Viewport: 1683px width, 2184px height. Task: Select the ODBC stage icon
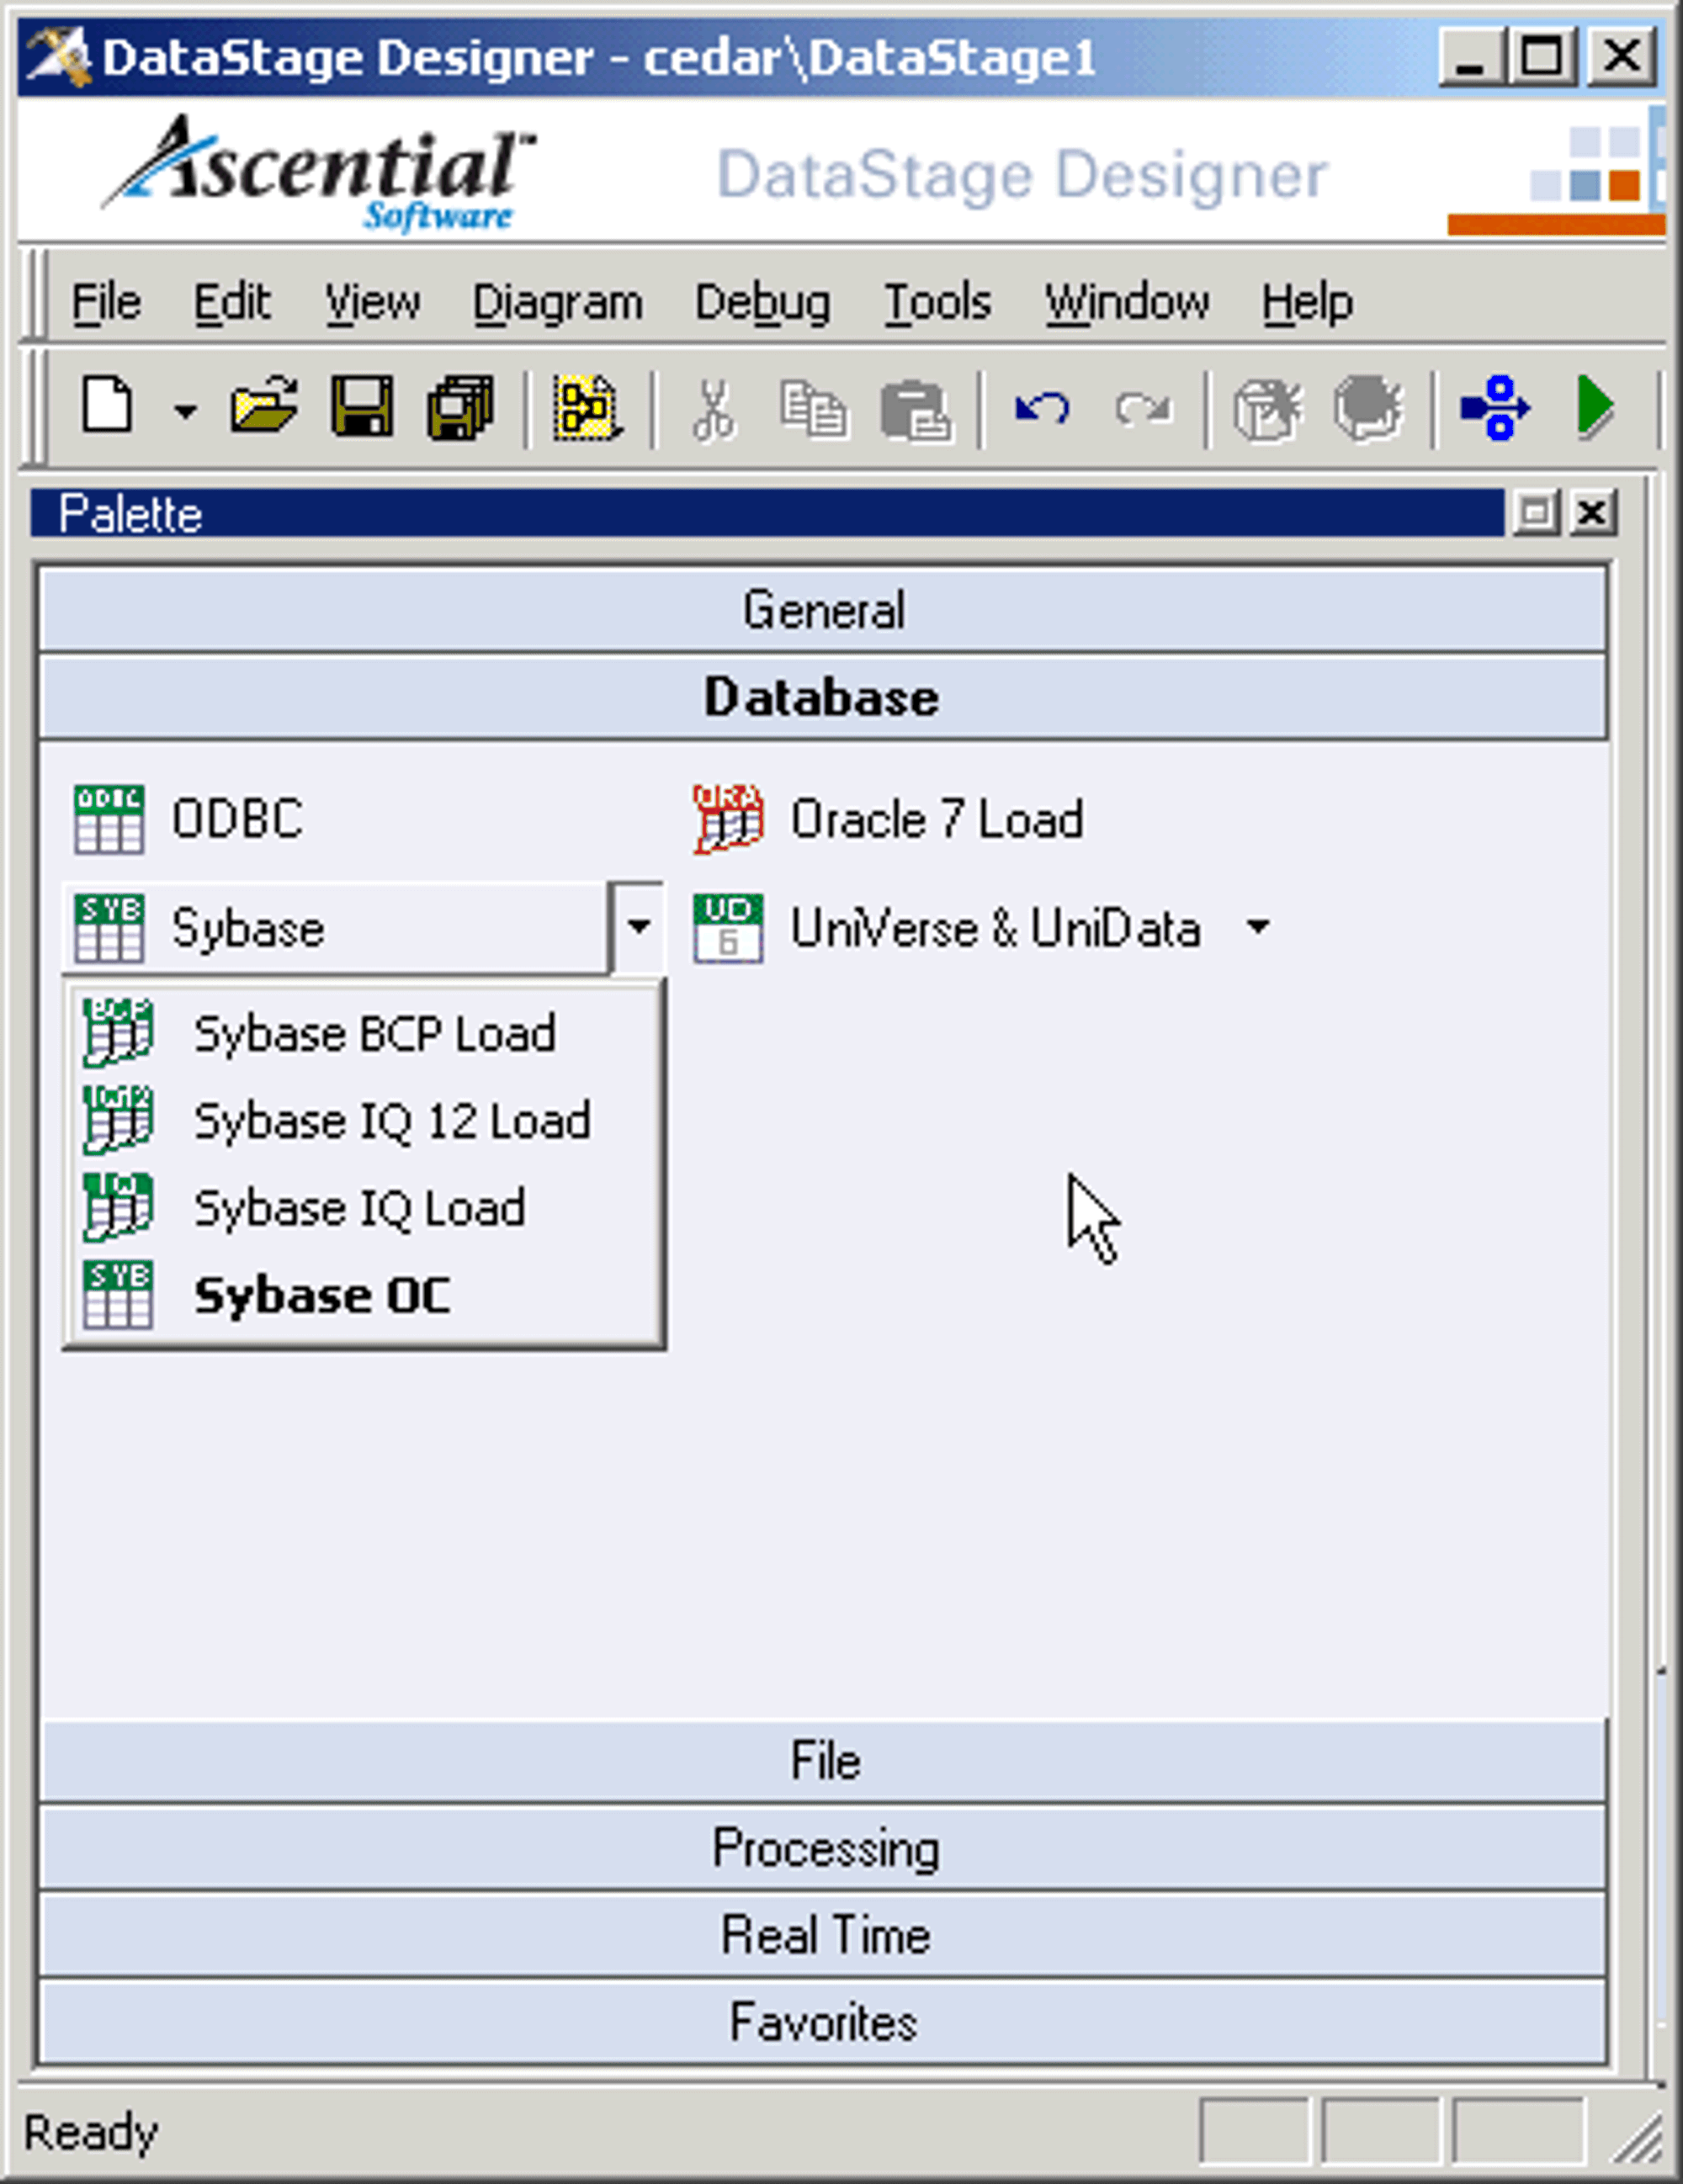coord(109,819)
